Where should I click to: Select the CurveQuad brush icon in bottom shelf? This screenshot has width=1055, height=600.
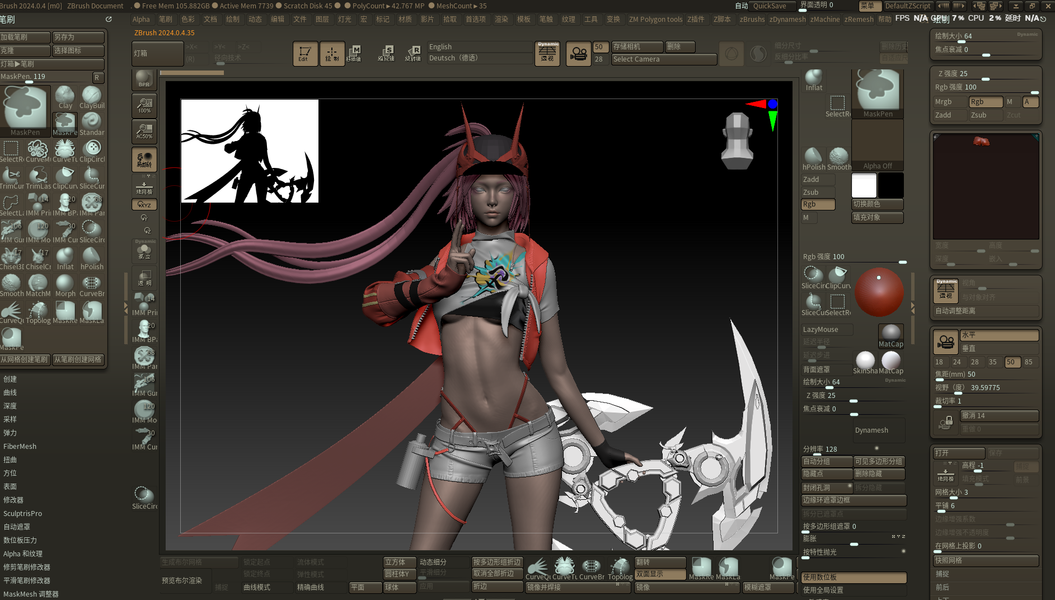tap(537, 568)
